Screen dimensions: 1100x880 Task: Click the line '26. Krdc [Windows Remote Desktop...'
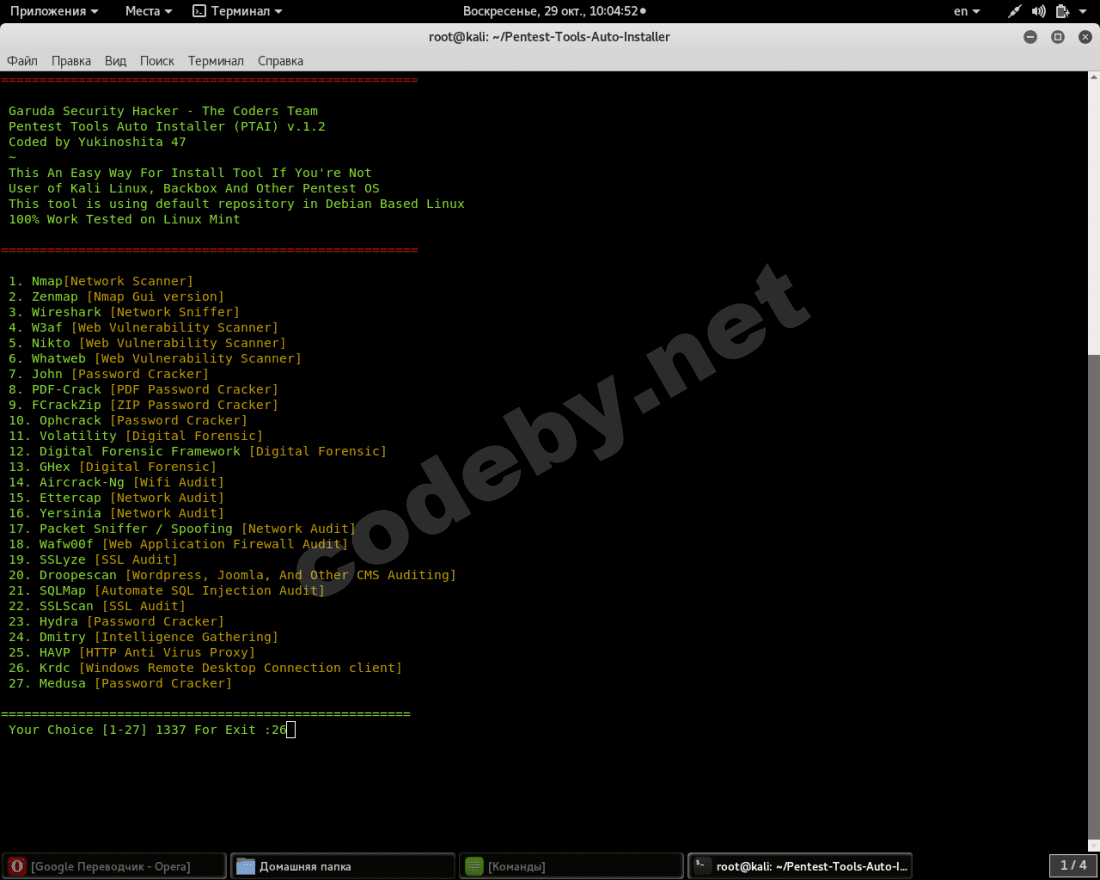point(206,667)
